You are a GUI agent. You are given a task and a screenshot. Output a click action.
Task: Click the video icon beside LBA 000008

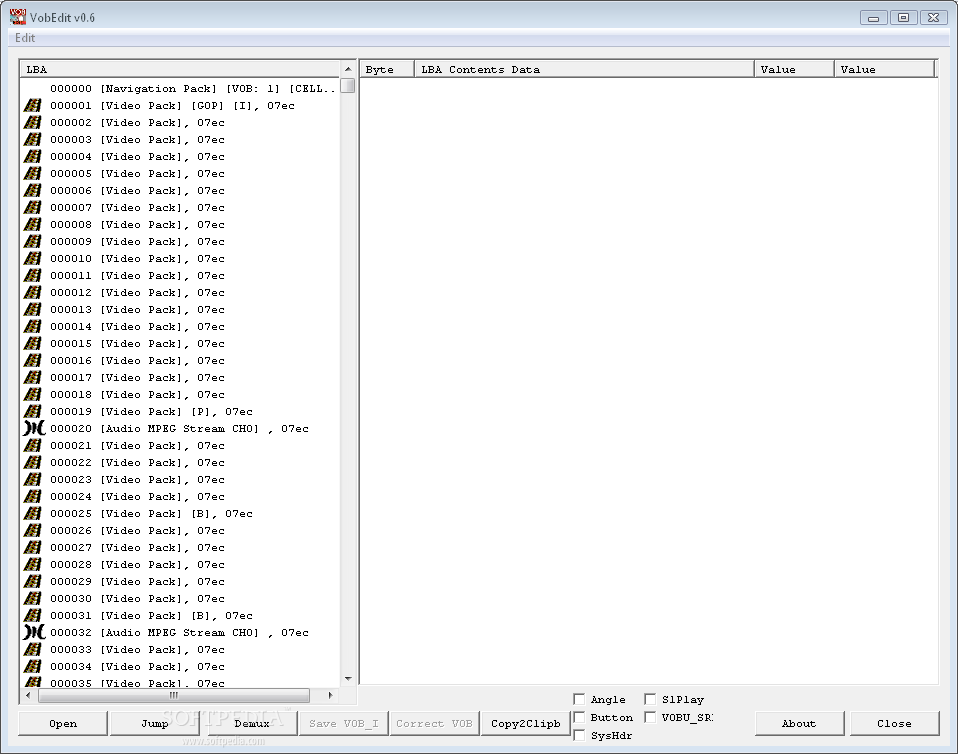pos(32,224)
